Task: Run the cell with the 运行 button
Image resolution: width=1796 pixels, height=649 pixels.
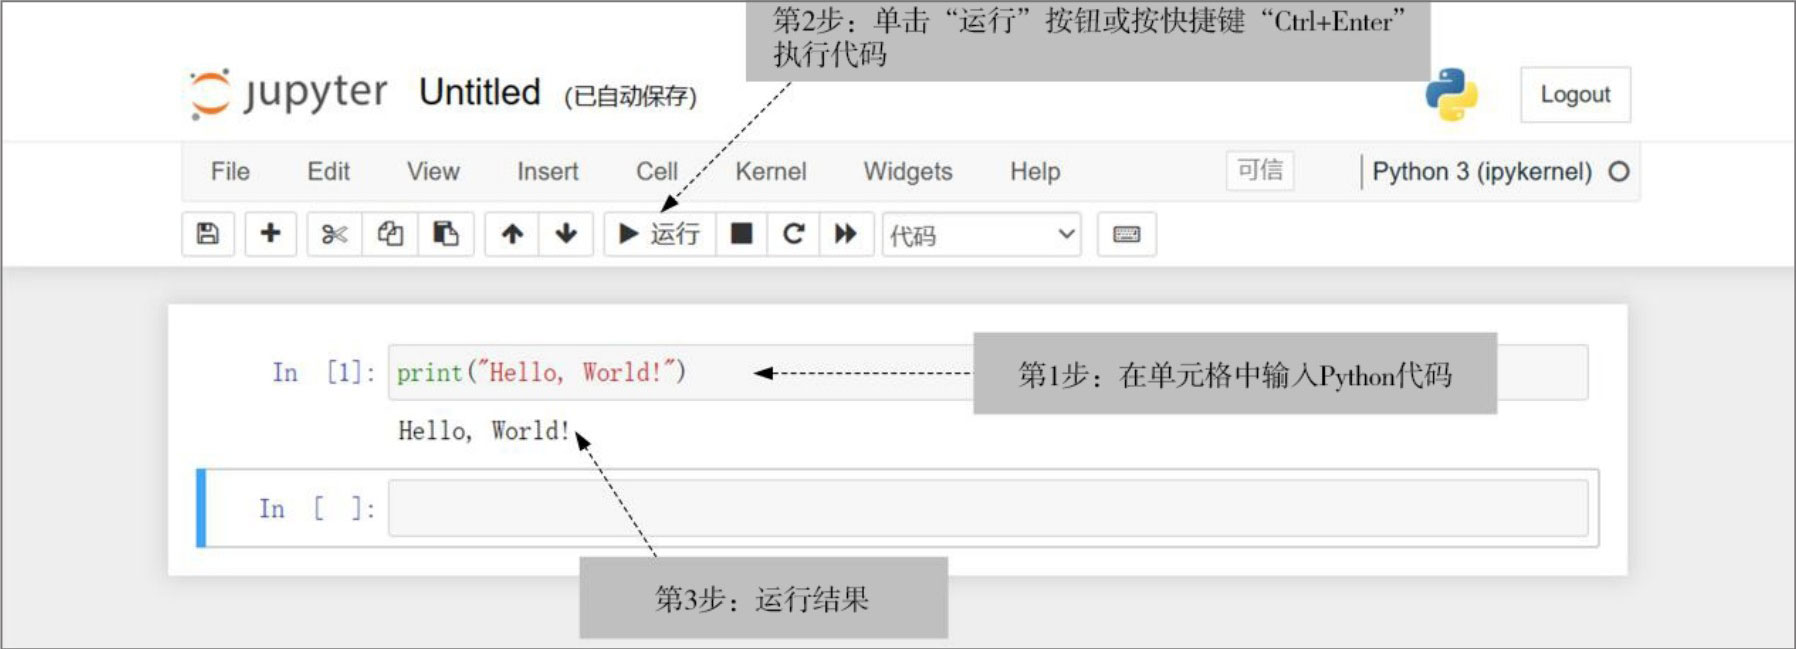Action: click(659, 234)
